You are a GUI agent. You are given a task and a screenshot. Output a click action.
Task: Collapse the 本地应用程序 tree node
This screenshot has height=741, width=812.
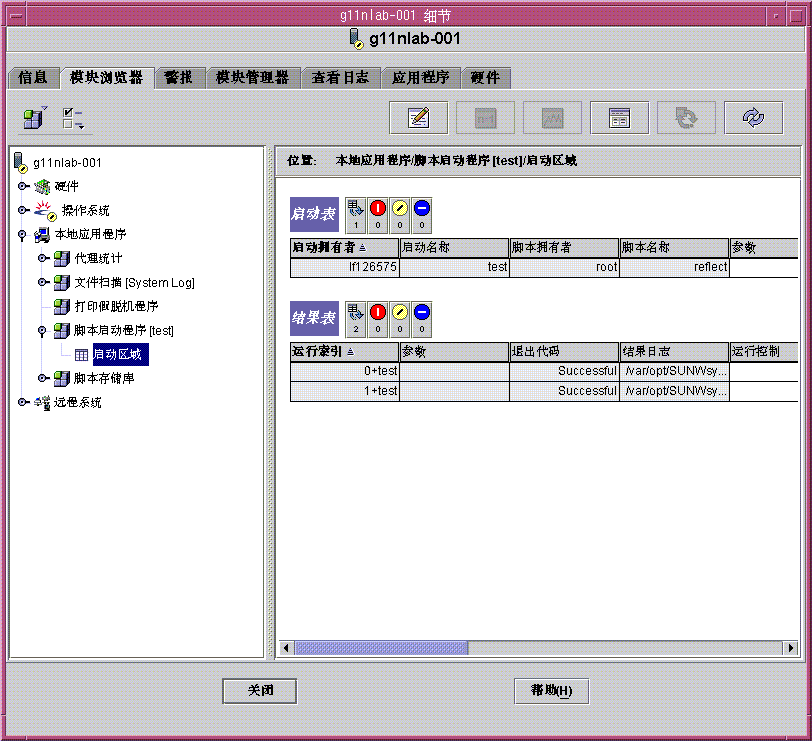pyautogui.click(x=22, y=235)
